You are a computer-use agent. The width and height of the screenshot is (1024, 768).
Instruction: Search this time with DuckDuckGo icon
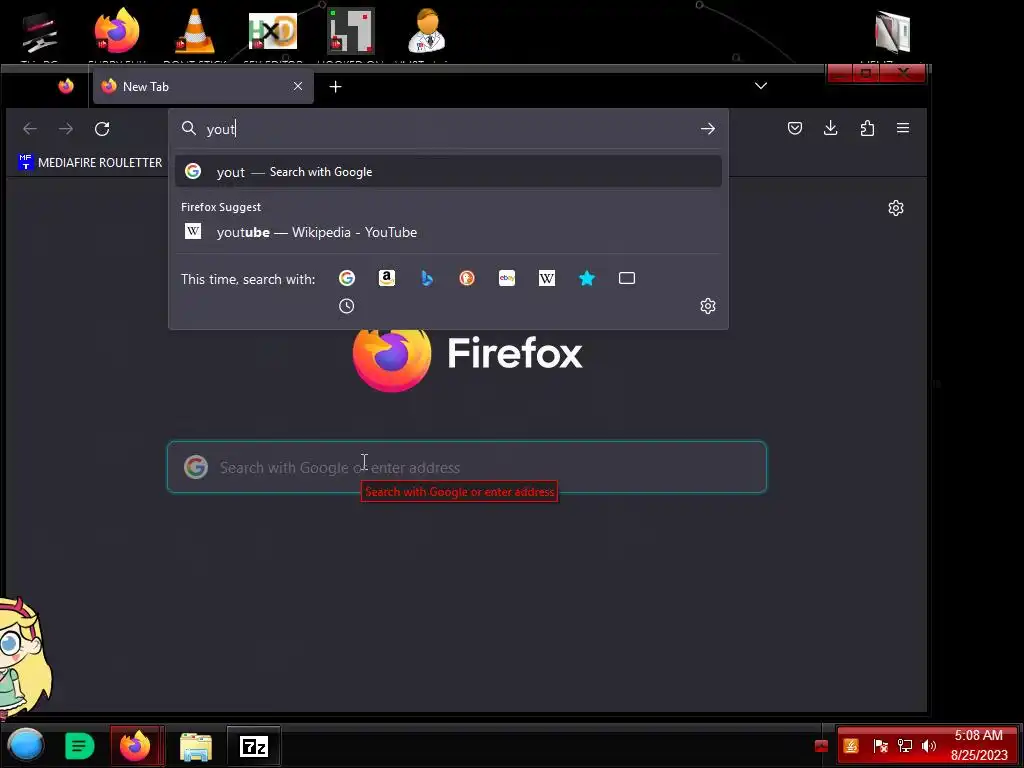tap(467, 278)
